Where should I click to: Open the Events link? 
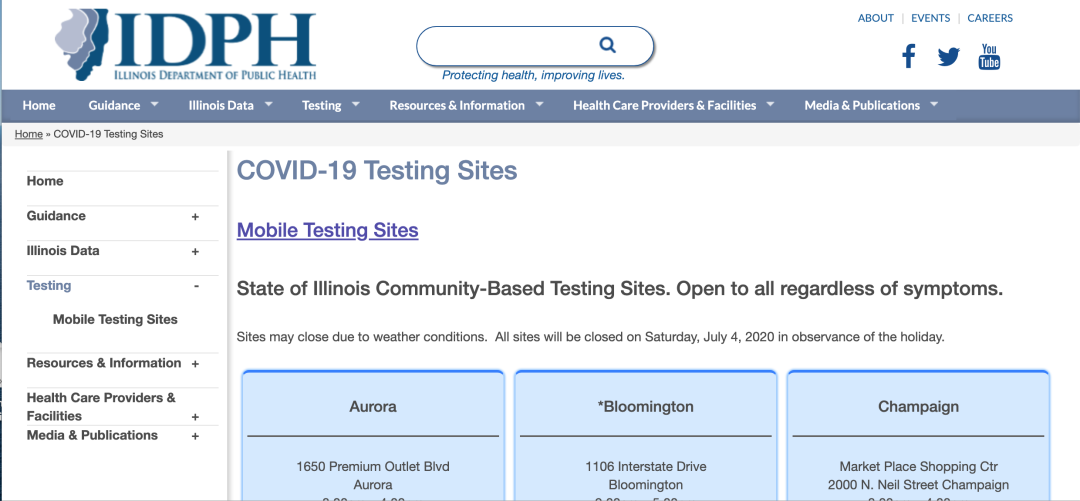click(931, 19)
